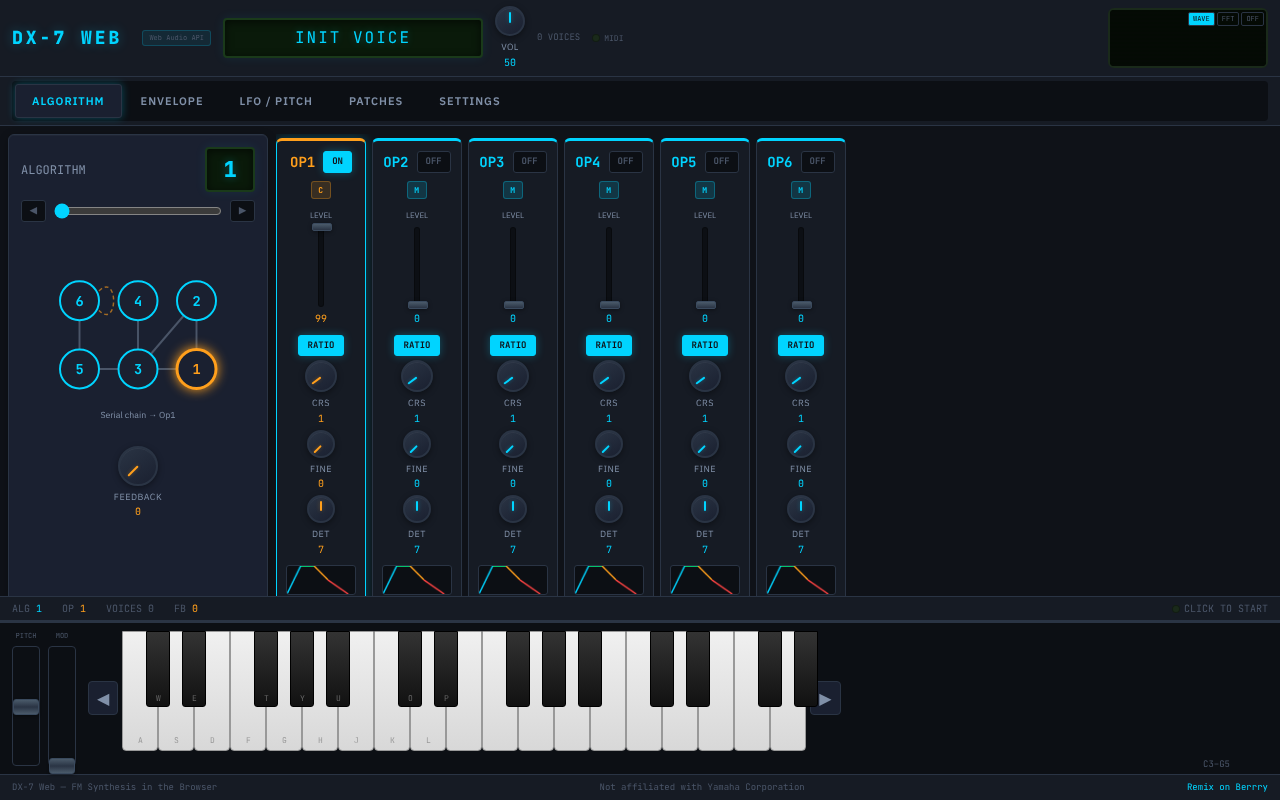Click the FINE knob on OP2

(416, 444)
